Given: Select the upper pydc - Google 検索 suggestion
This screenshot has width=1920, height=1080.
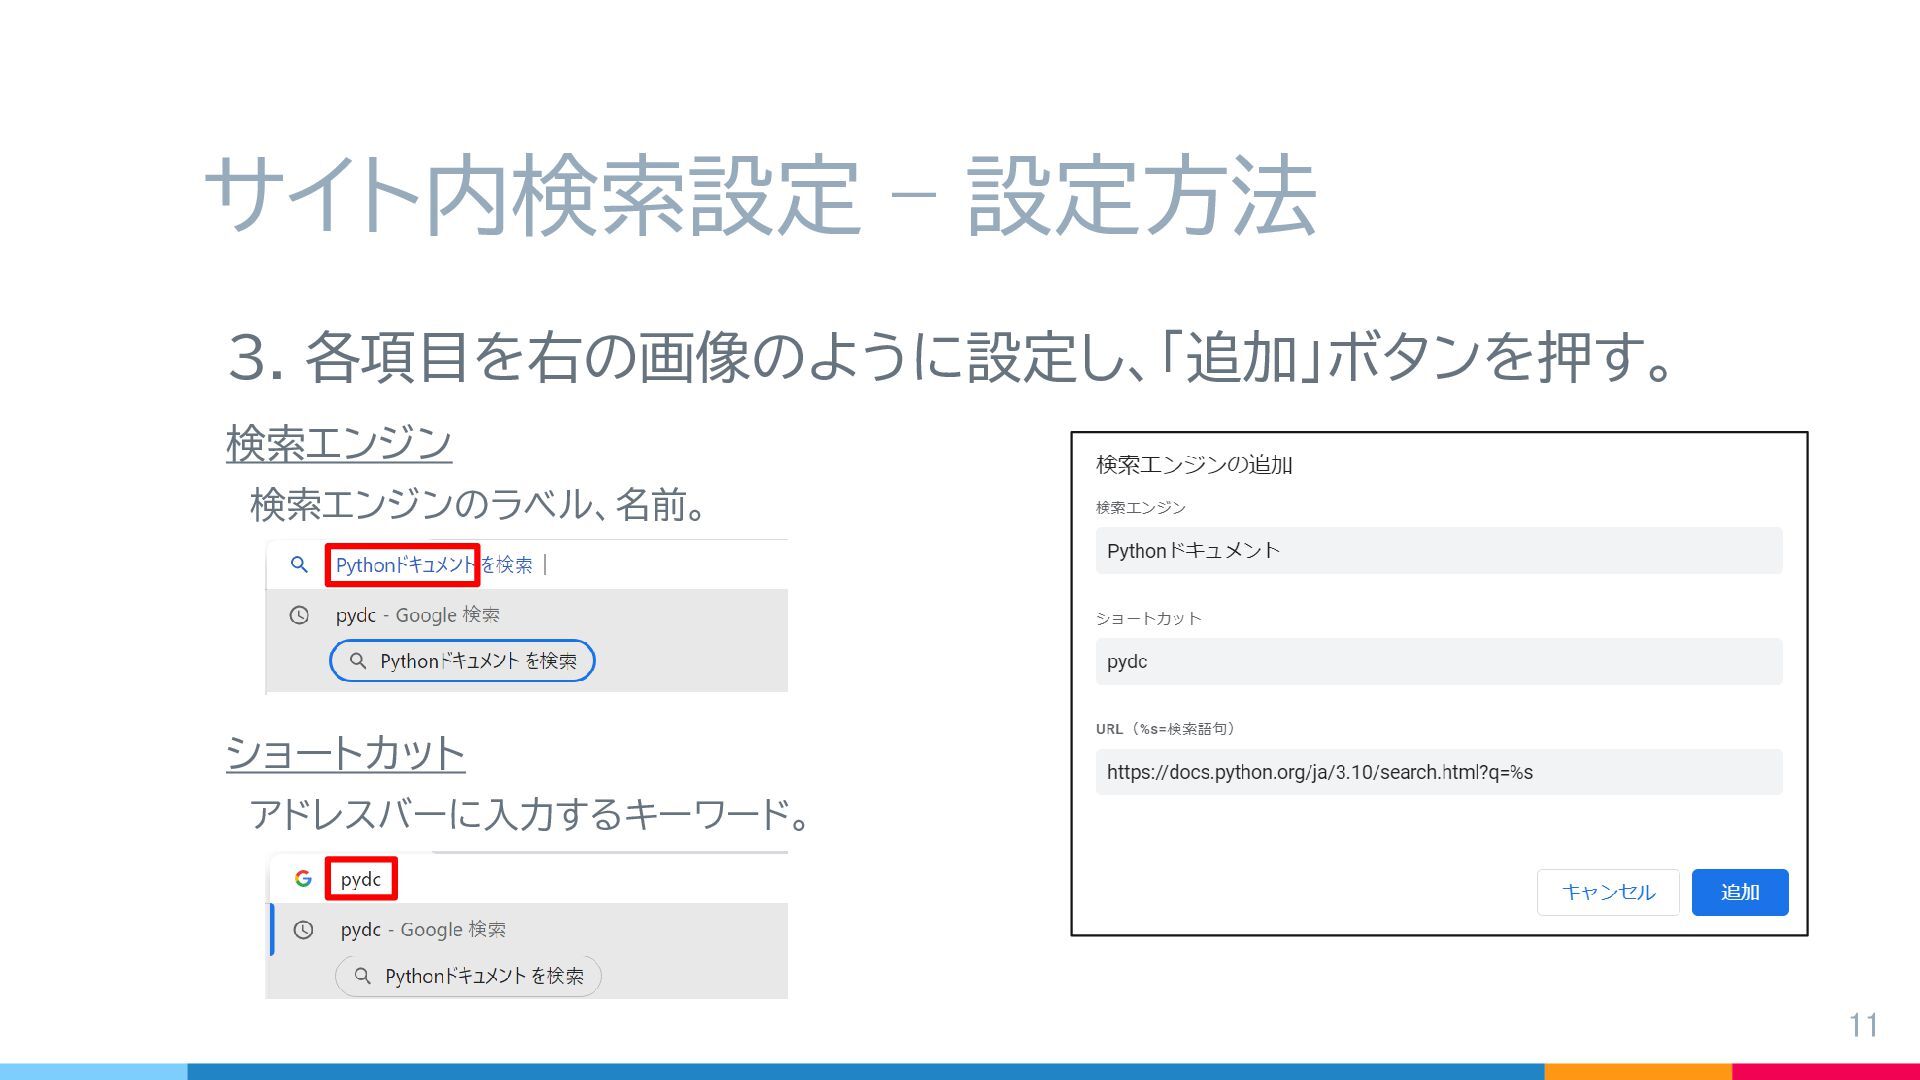Looking at the screenshot, I should [x=418, y=615].
